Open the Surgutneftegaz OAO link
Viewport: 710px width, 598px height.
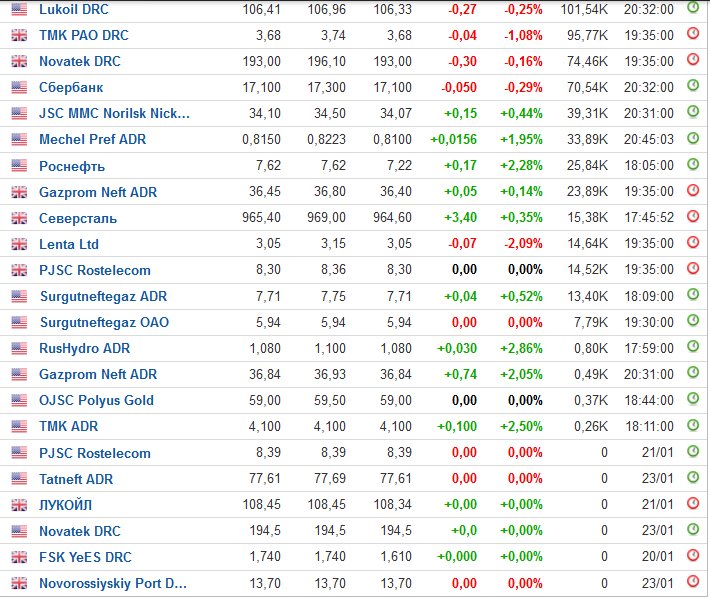(104, 322)
